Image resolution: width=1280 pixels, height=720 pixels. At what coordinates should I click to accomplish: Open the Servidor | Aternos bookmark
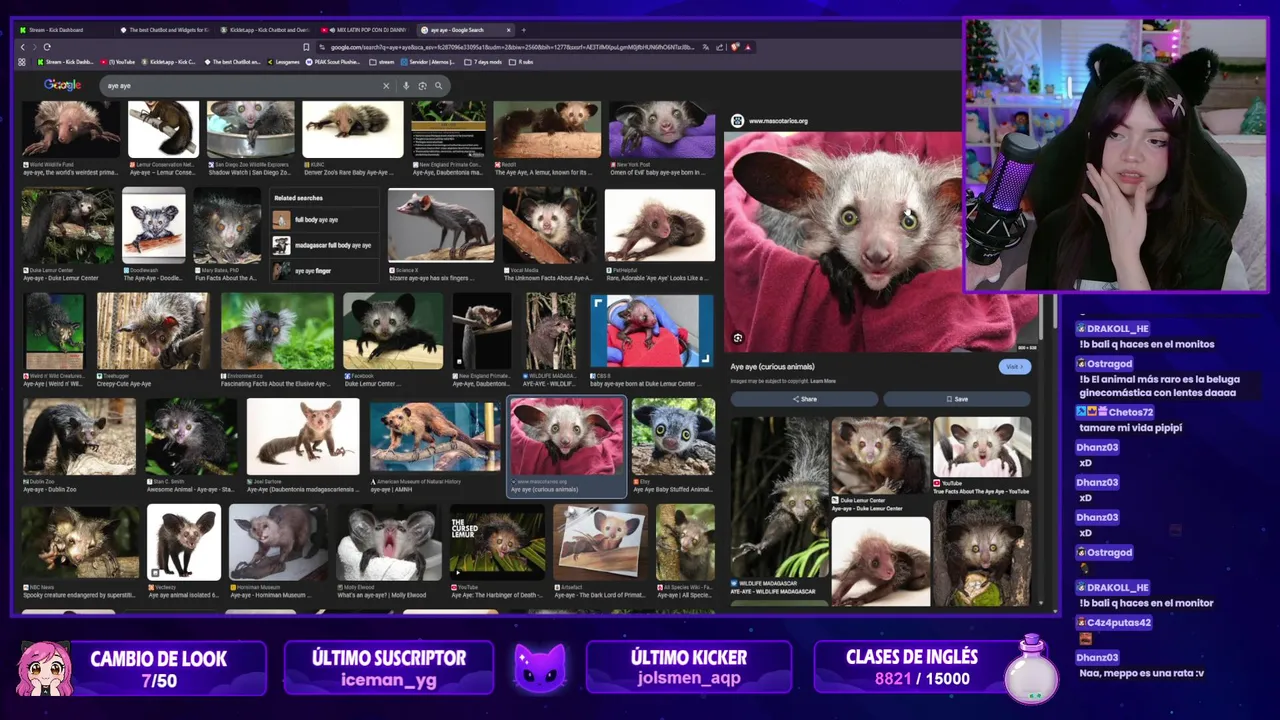(x=428, y=62)
